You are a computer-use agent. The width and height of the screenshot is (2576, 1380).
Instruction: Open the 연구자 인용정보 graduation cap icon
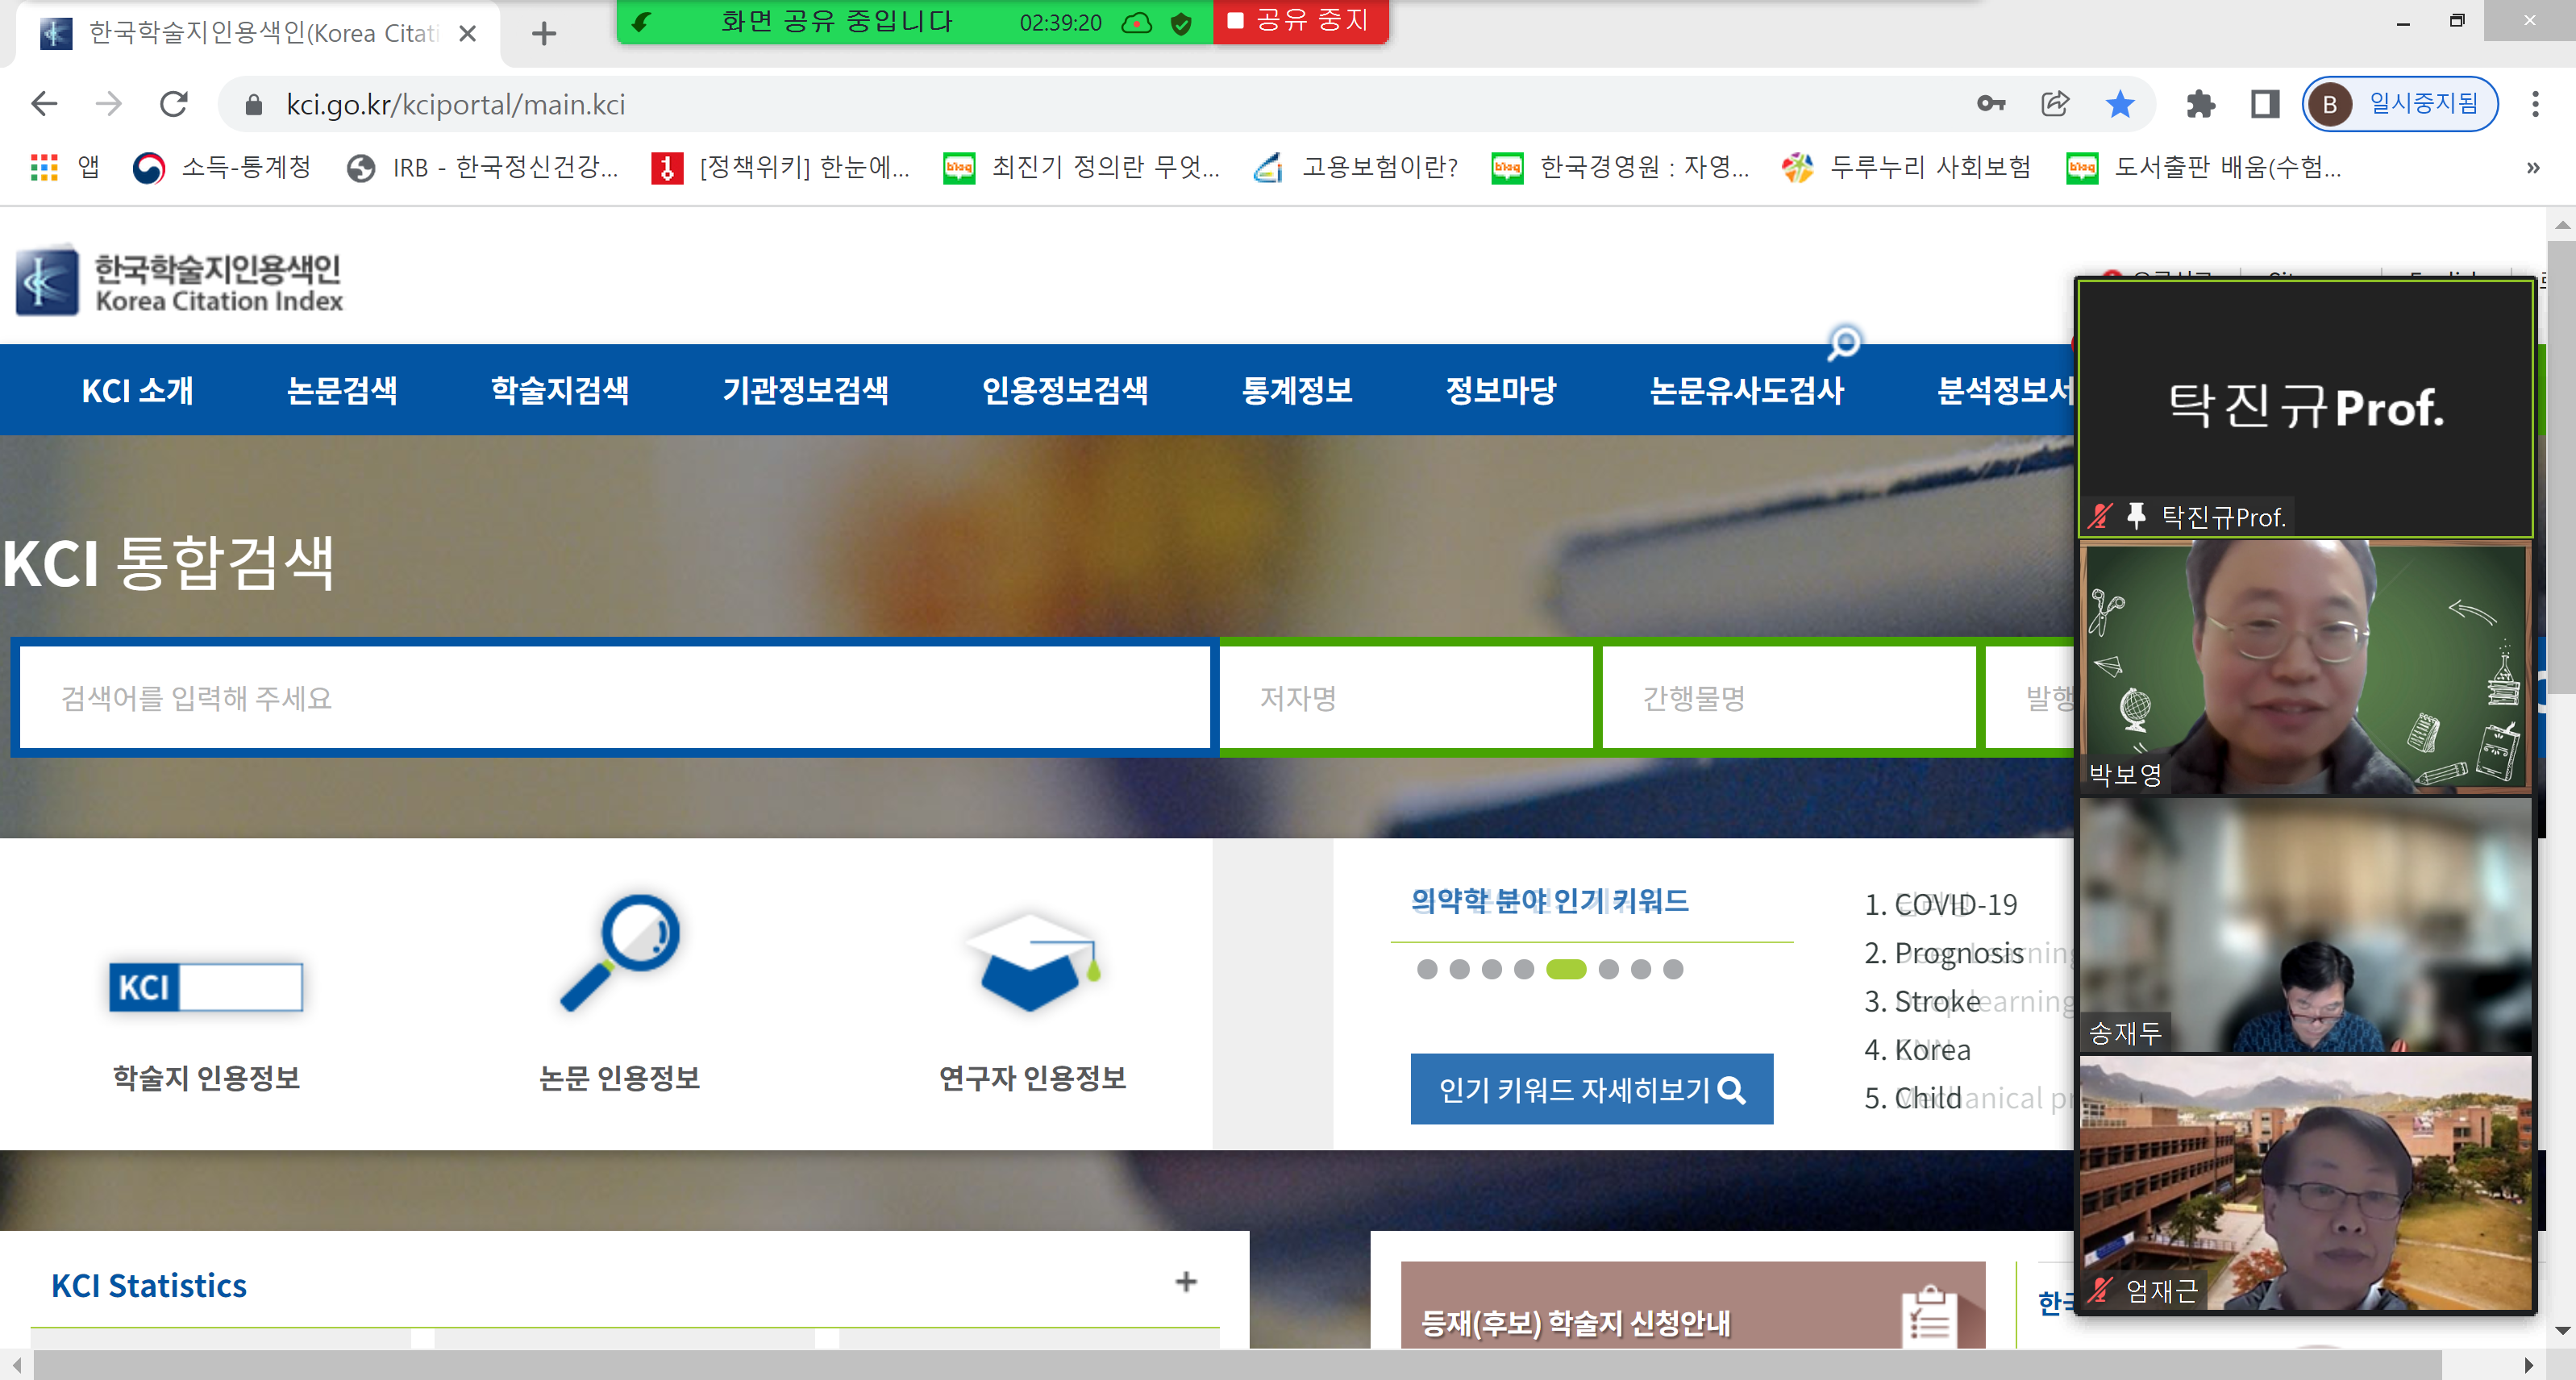[x=1032, y=962]
